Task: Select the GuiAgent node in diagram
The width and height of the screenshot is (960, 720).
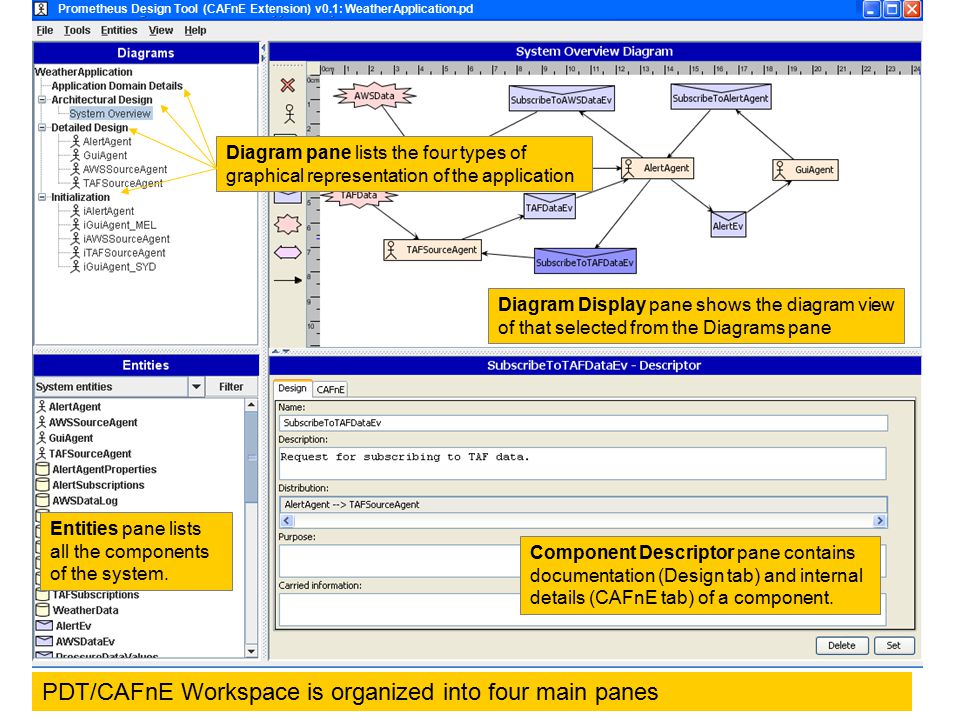Action: pyautogui.click(x=805, y=170)
